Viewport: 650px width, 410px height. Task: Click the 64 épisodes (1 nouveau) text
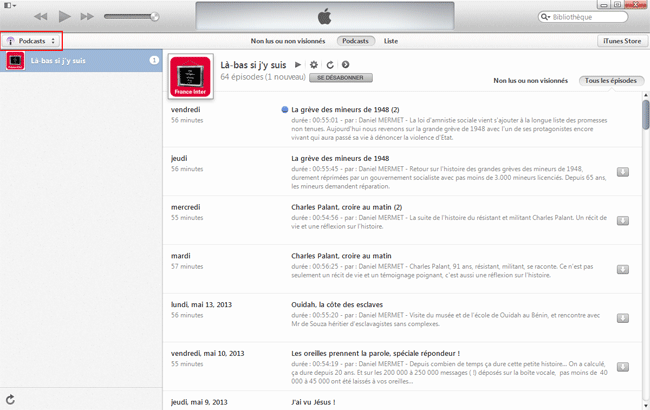(263, 77)
